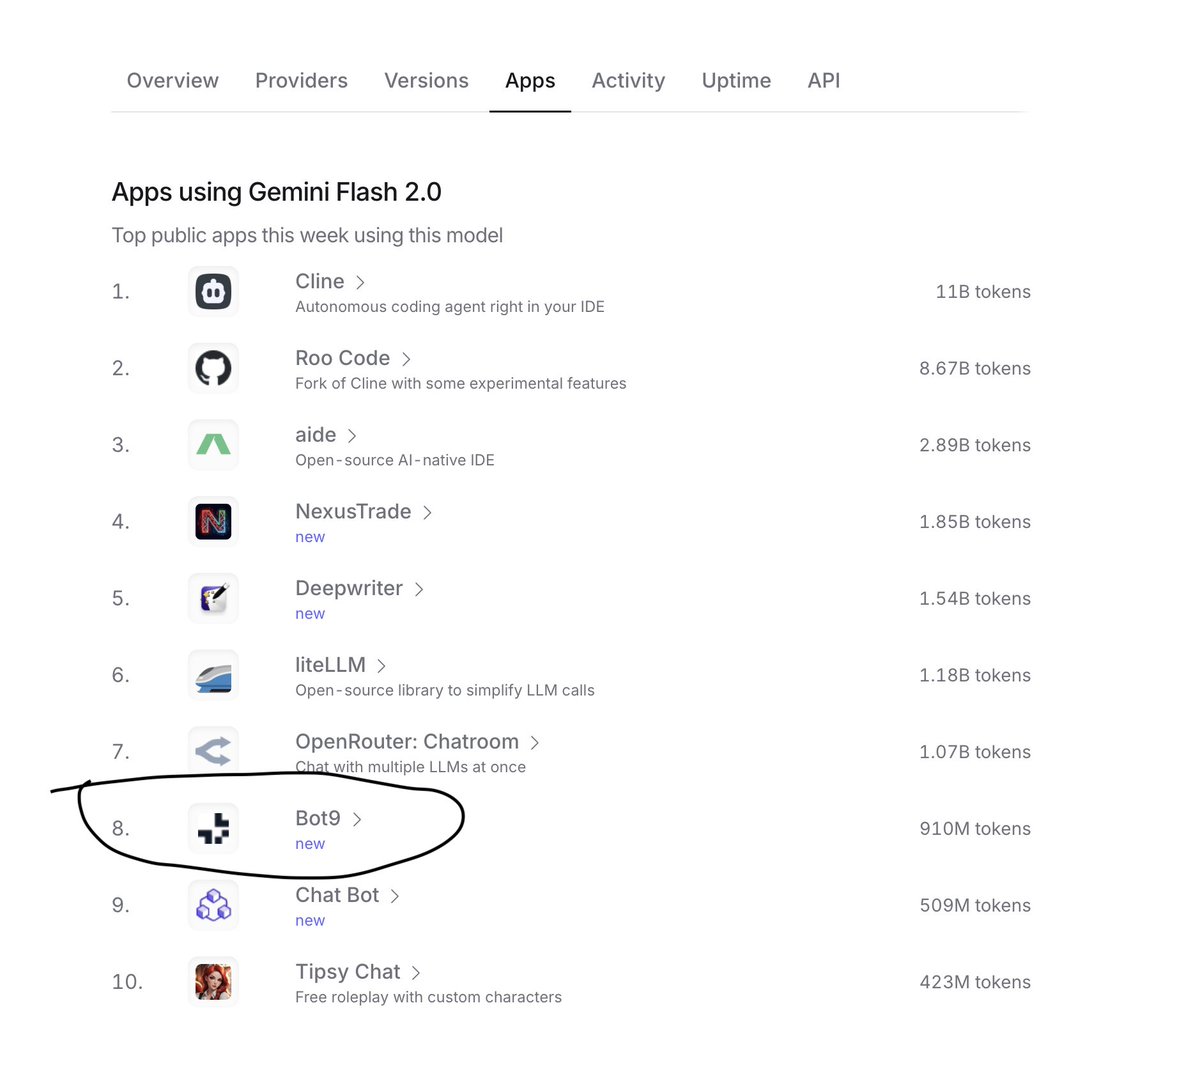Image resolution: width=1200 pixels, height=1065 pixels.
Task: Click the liteLLM train icon
Action: click(x=213, y=675)
